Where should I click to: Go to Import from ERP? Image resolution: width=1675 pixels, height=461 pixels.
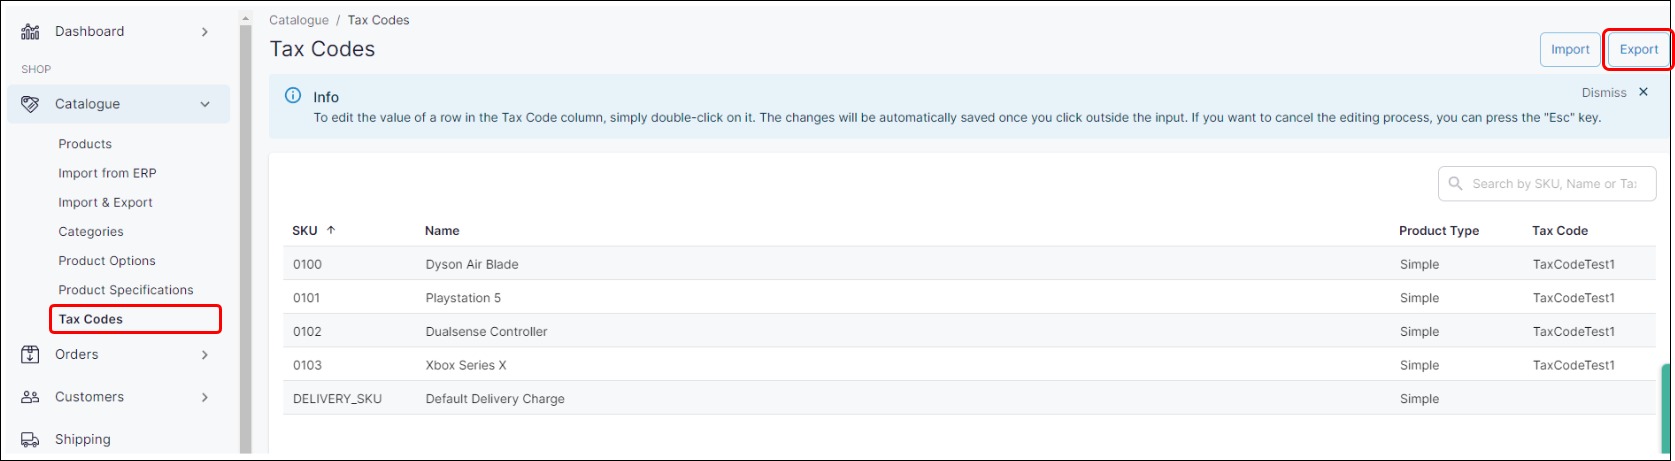point(107,173)
